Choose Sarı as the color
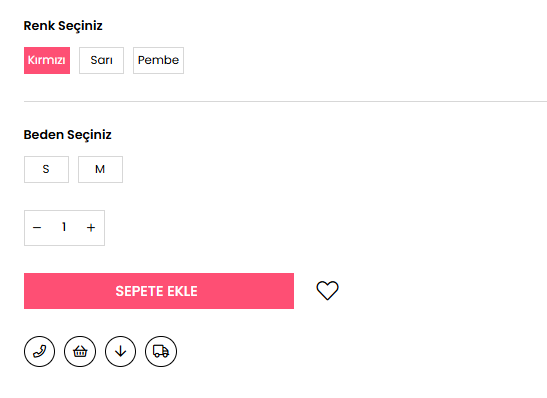This screenshot has width=547, height=398. pos(102,60)
